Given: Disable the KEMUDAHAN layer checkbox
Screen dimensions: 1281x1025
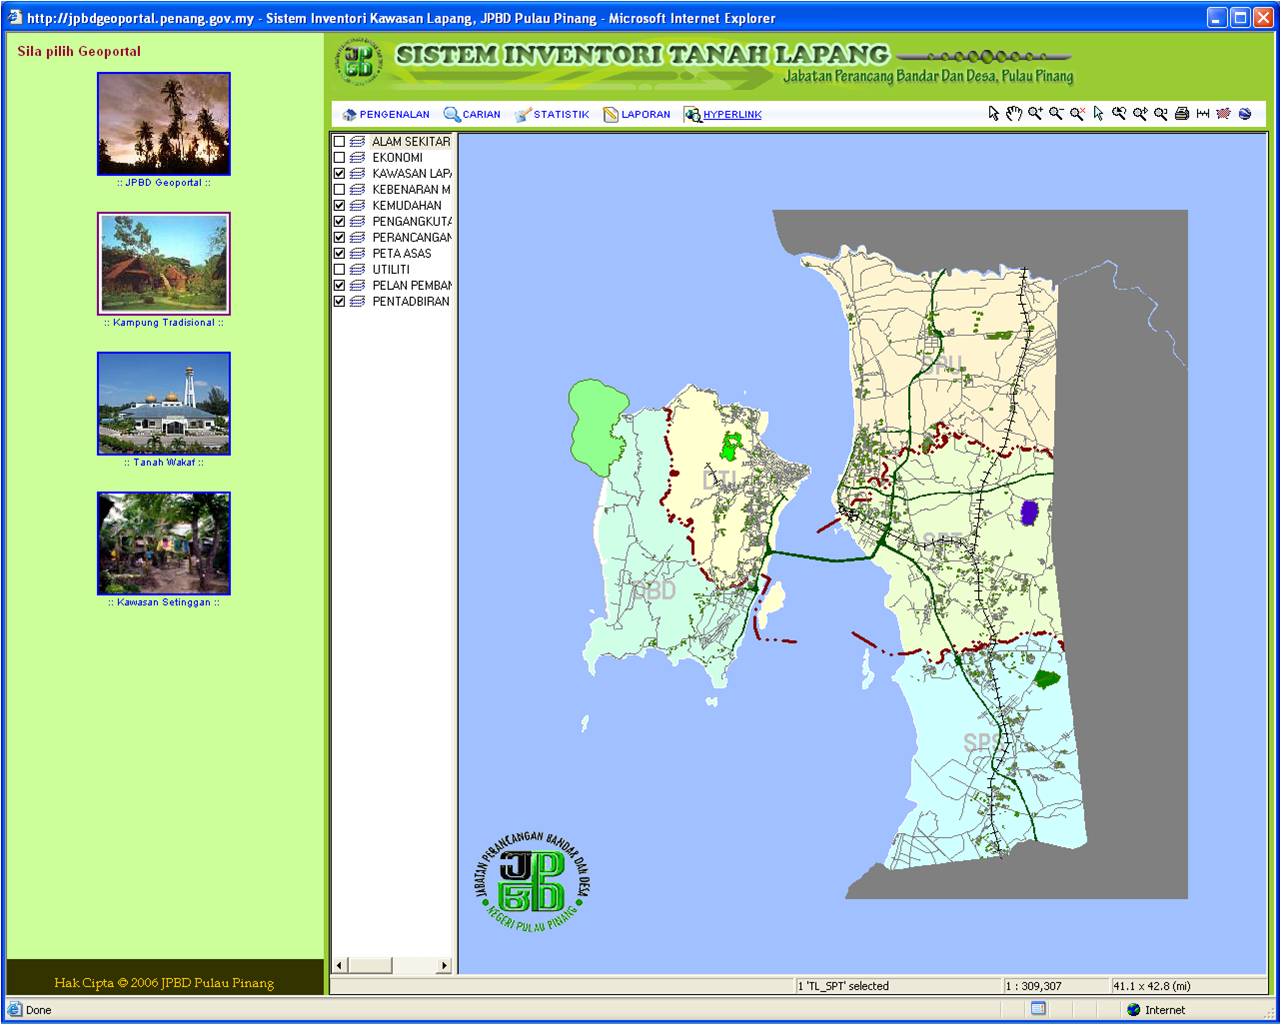Looking at the screenshot, I should 341,205.
